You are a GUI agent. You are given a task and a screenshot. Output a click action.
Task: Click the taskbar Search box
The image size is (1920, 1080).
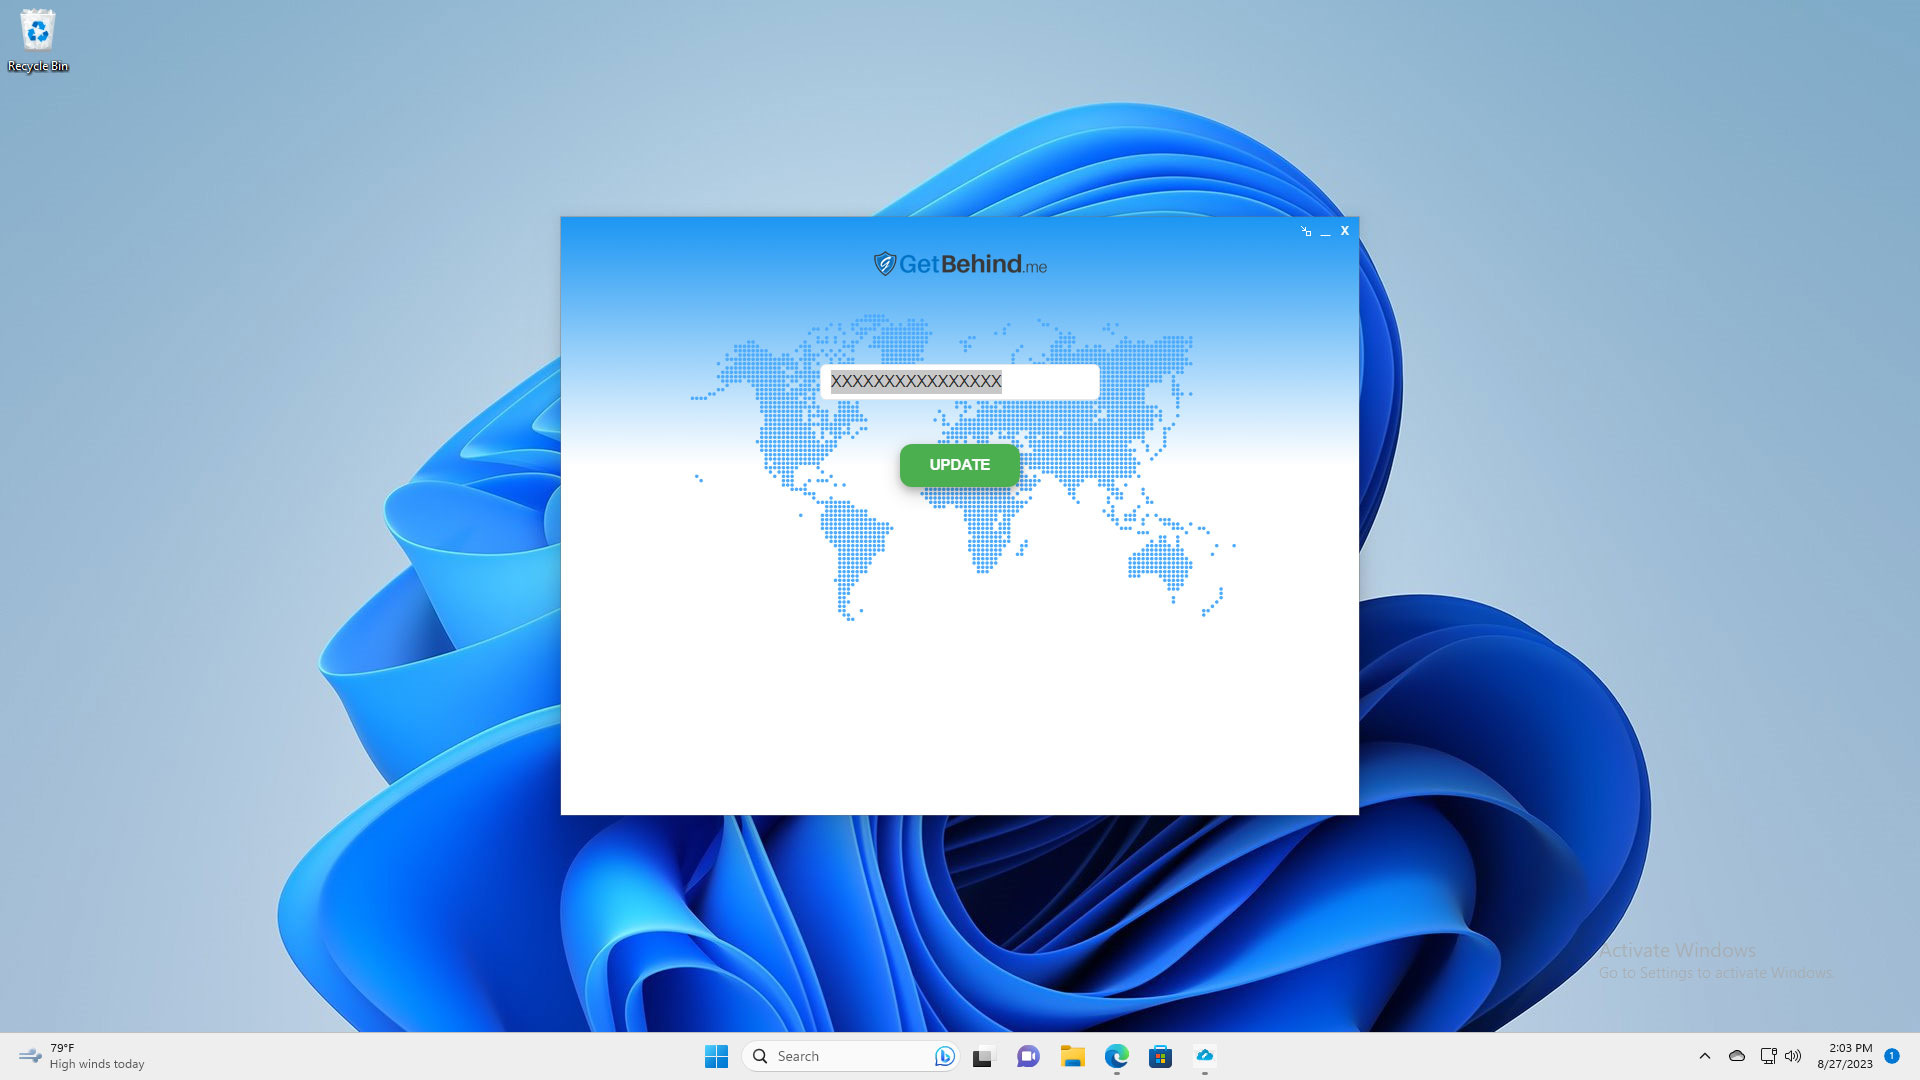tap(850, 1056)
